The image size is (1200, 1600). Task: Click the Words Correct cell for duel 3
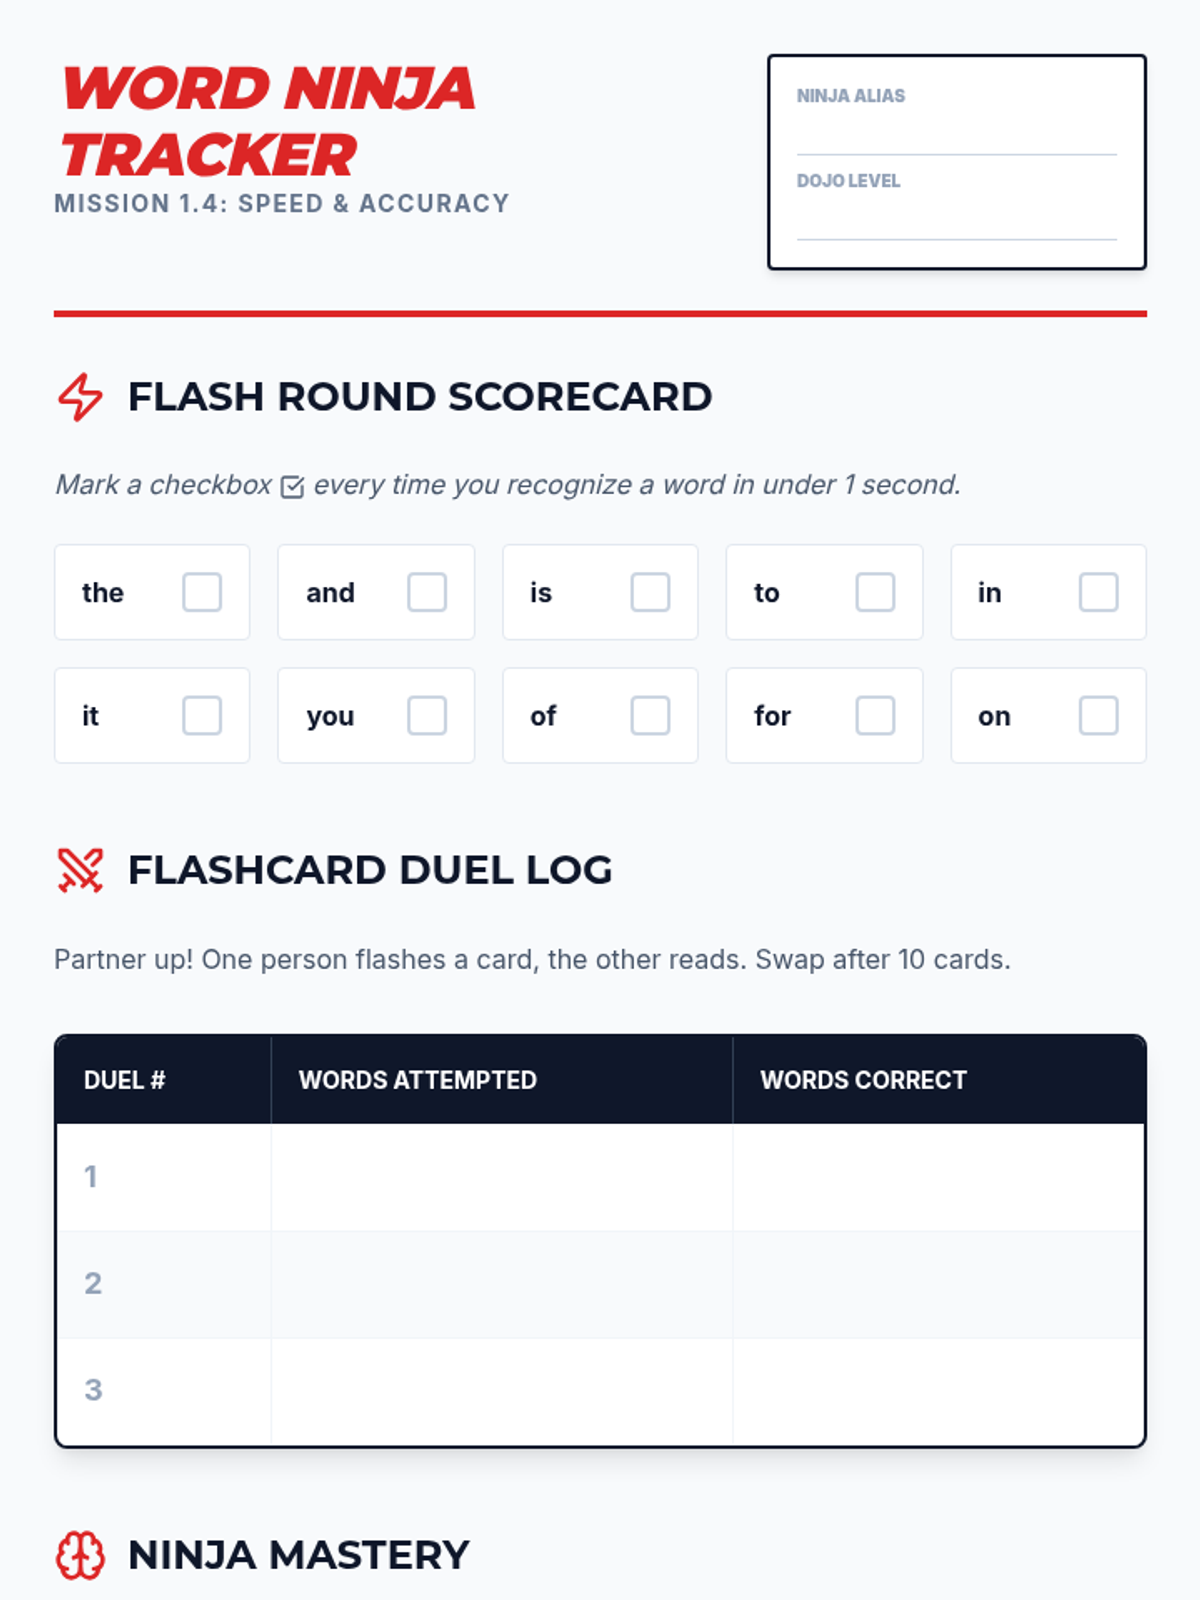tap(938, 1391)
